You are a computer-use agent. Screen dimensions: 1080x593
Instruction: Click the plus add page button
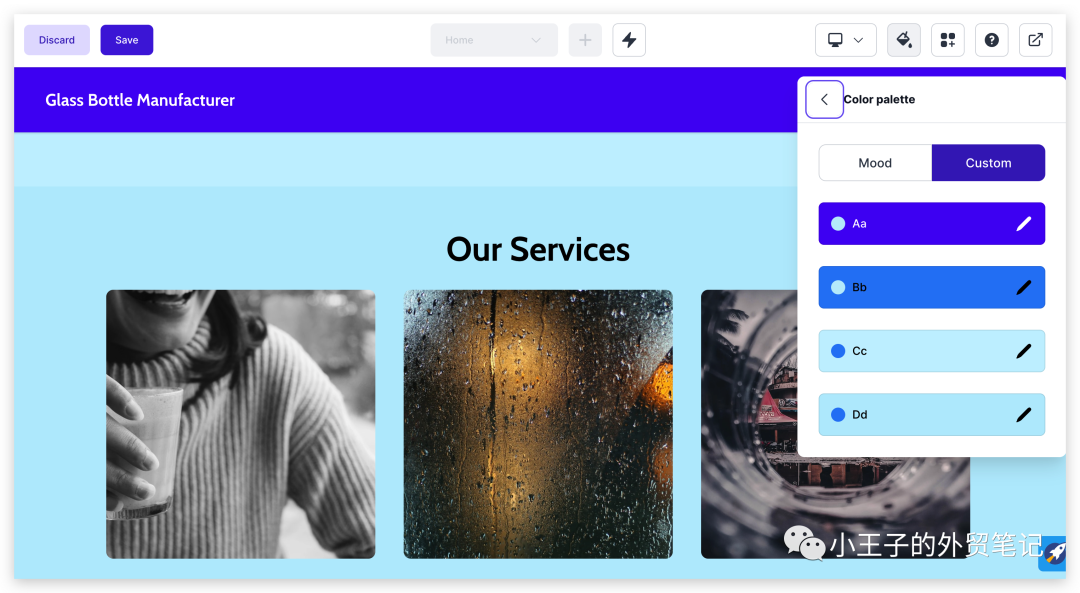[585, 40]
